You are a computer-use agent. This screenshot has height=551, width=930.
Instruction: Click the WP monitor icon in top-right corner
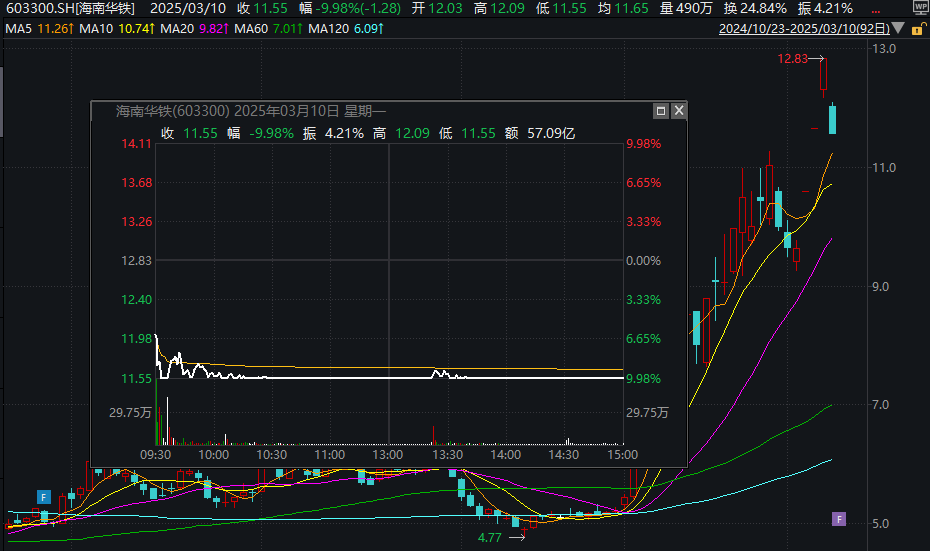[x=920, y=7]
